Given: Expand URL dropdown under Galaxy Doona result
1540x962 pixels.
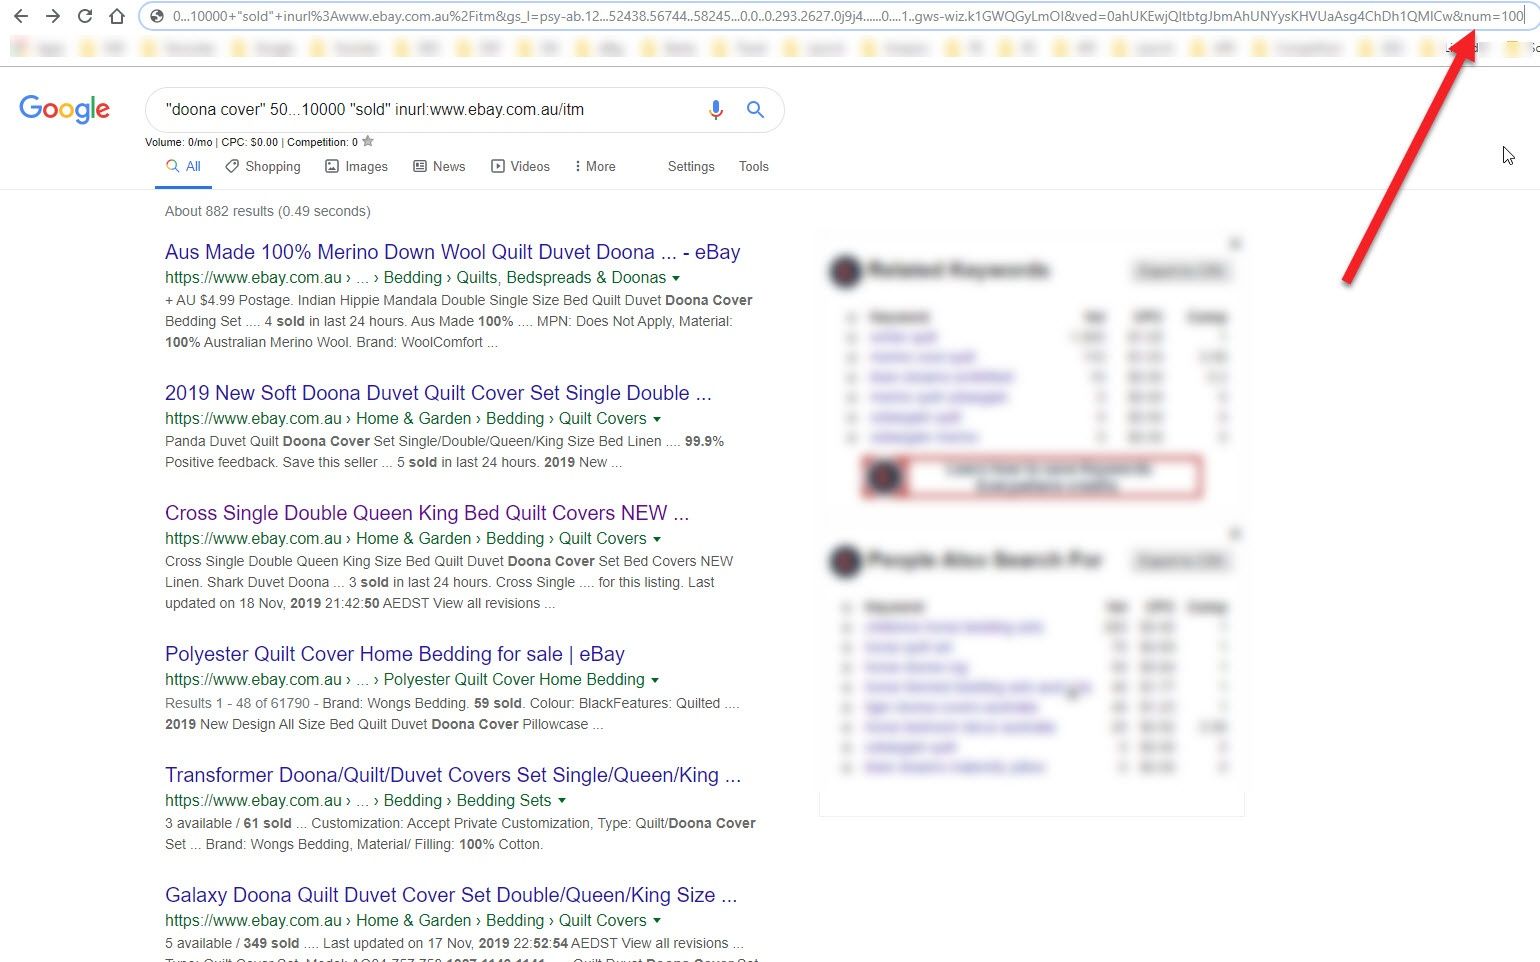Looking at the screenshot, I should (x=657, y=921).
